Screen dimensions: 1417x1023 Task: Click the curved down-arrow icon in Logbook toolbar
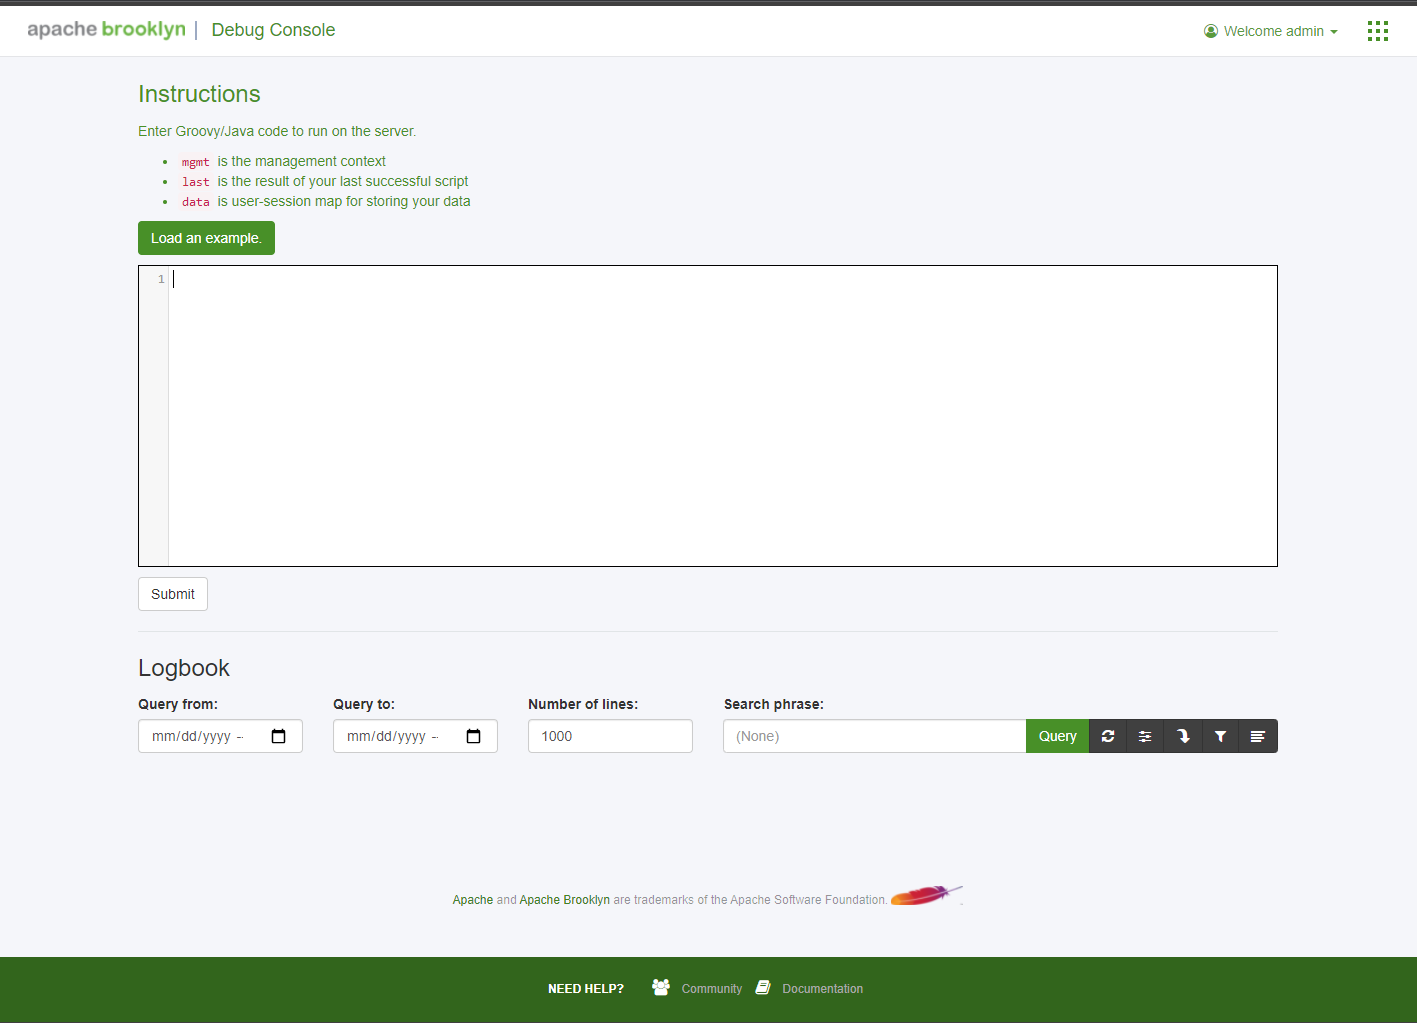[1183, 736]
